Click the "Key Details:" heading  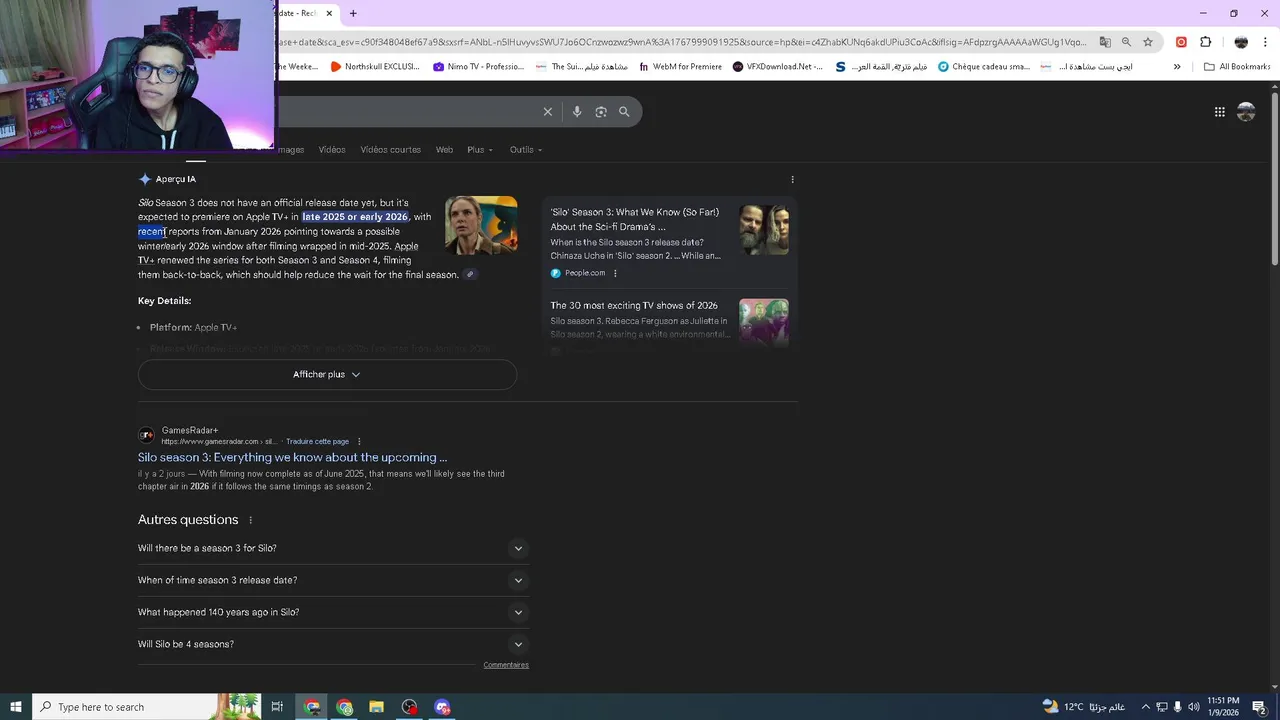coord(164,301)
